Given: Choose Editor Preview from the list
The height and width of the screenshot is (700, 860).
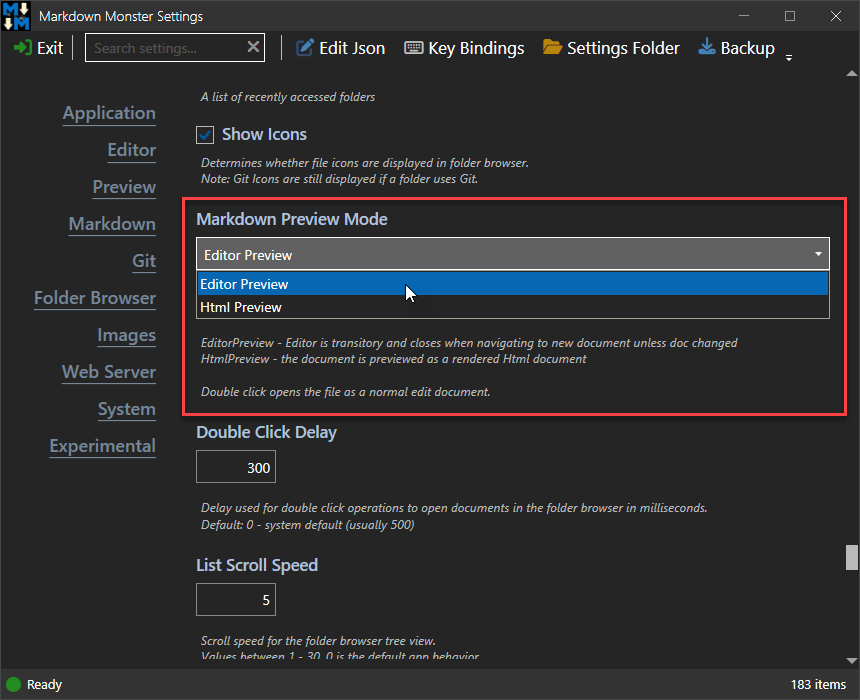Looking at the screenshot, I should pos(512,284).
